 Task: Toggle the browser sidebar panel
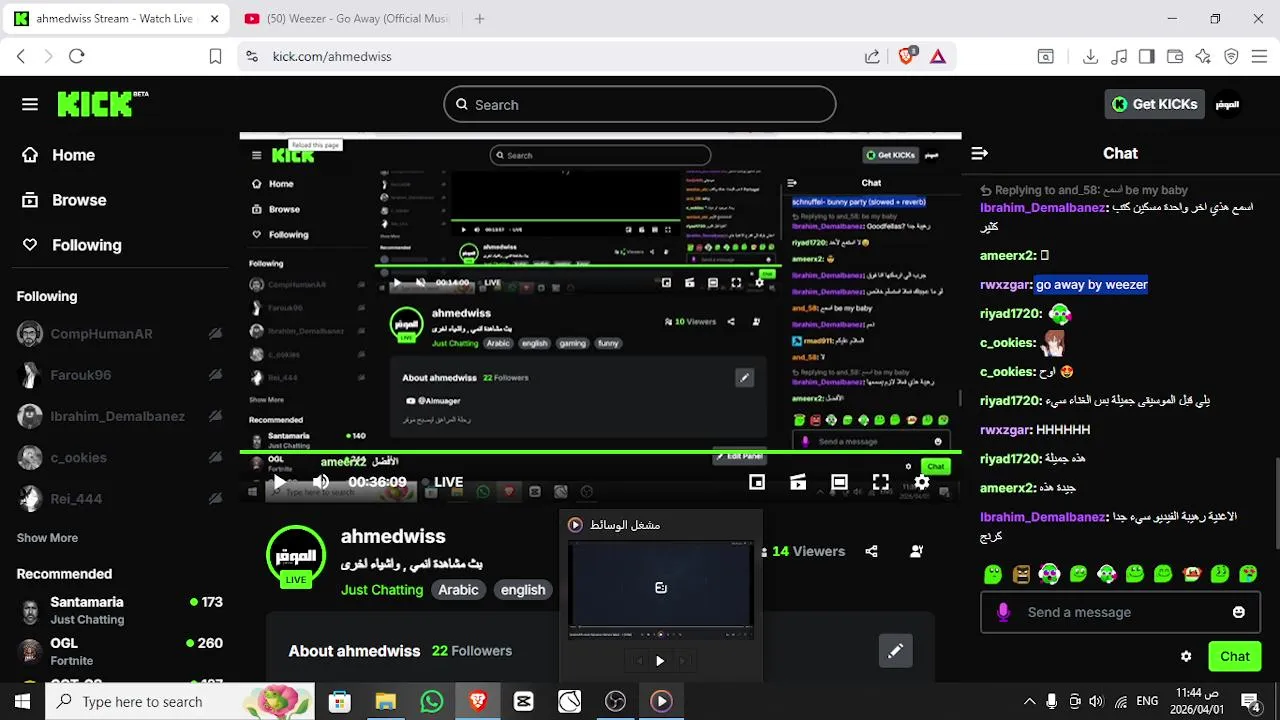pyautogui.click(x=1147, y=57)
